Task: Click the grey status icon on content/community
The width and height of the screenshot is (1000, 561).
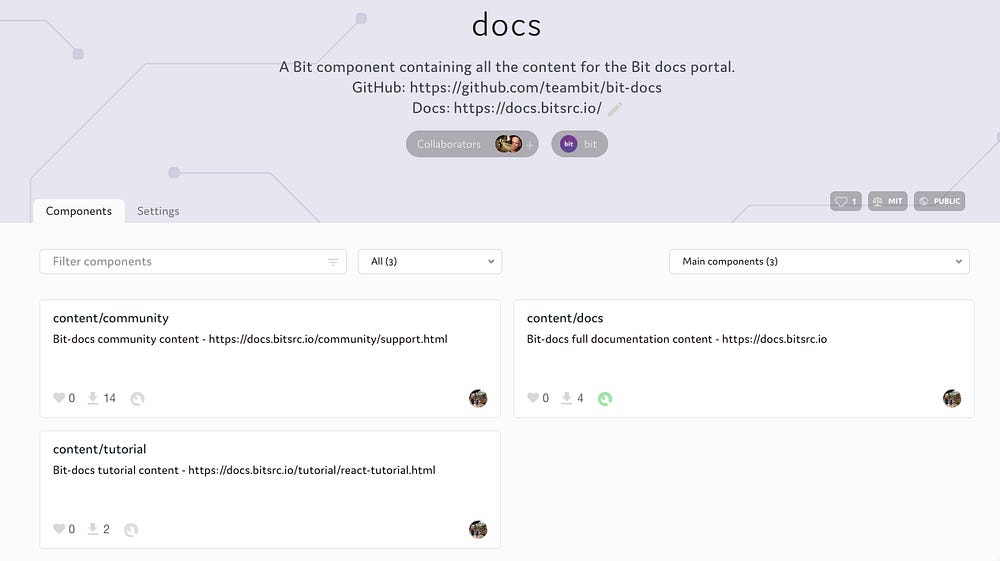Action: click(x=137, y=399)
